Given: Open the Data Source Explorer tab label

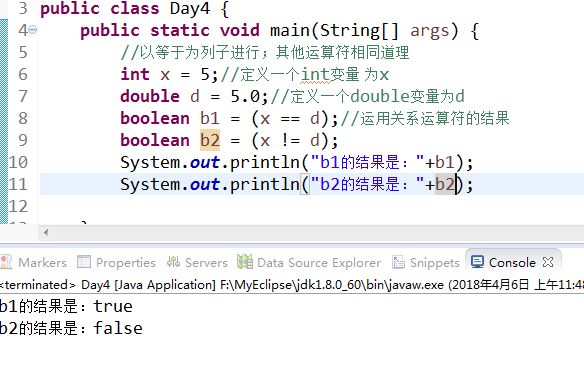Looking at the screenshot, I should click(319, 263).
